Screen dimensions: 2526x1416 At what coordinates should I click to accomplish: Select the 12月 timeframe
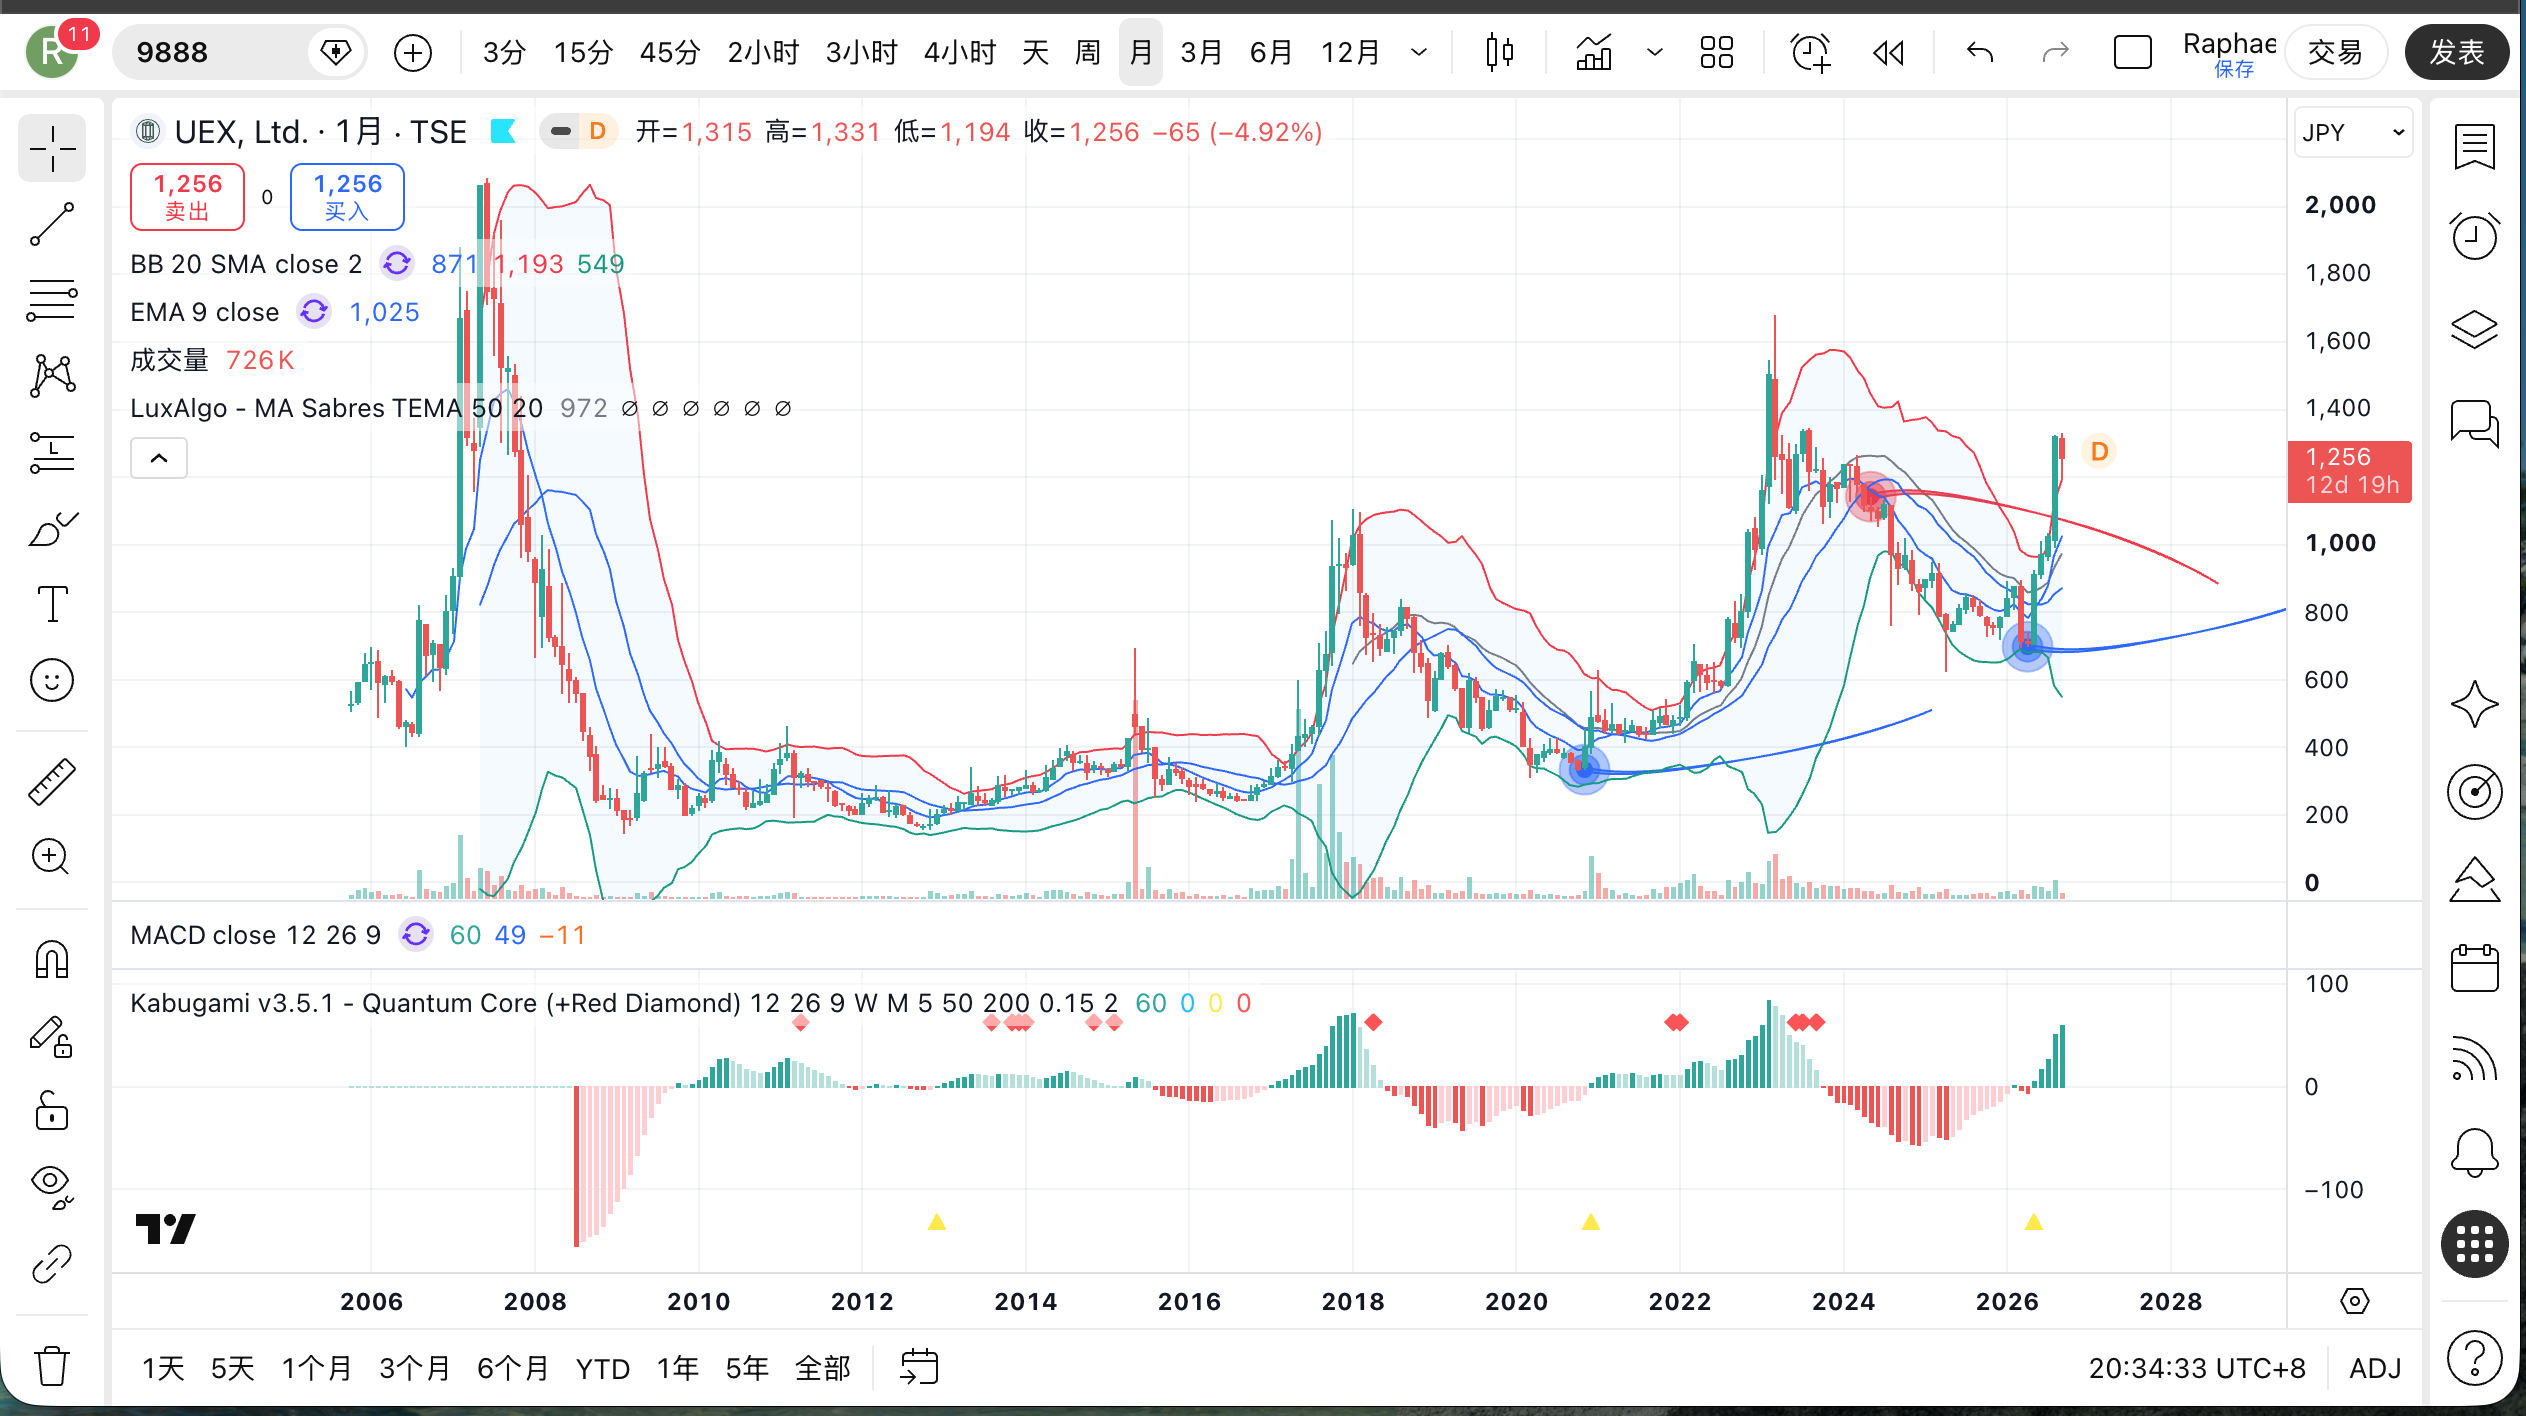pyautogui.click(x=1350, y=52)
